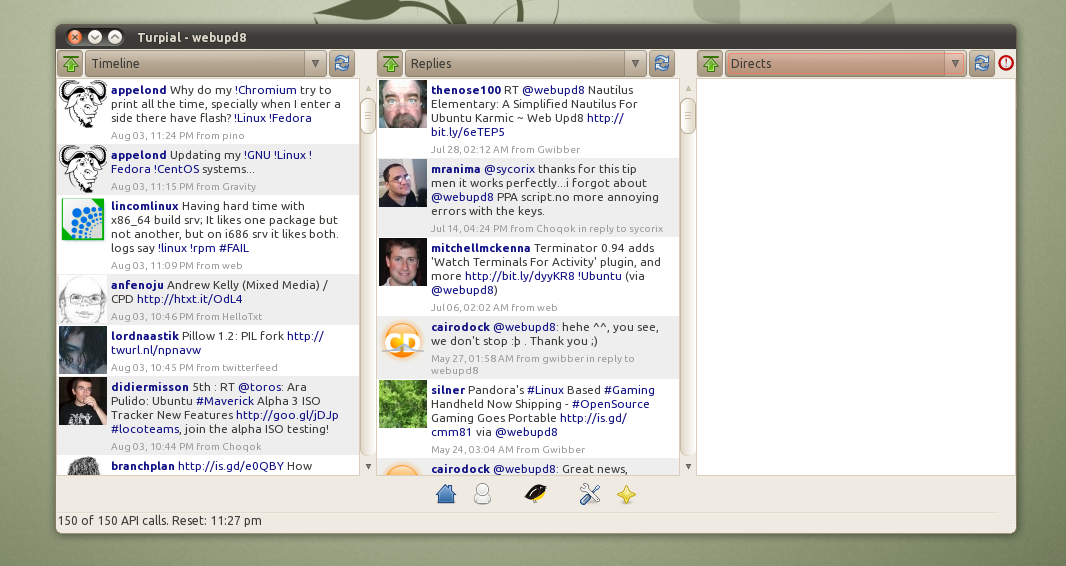The width and height of the screenshot is (1066, 566).
Task: Click the Timeline scroll down arrow
Action: [368, 466]
